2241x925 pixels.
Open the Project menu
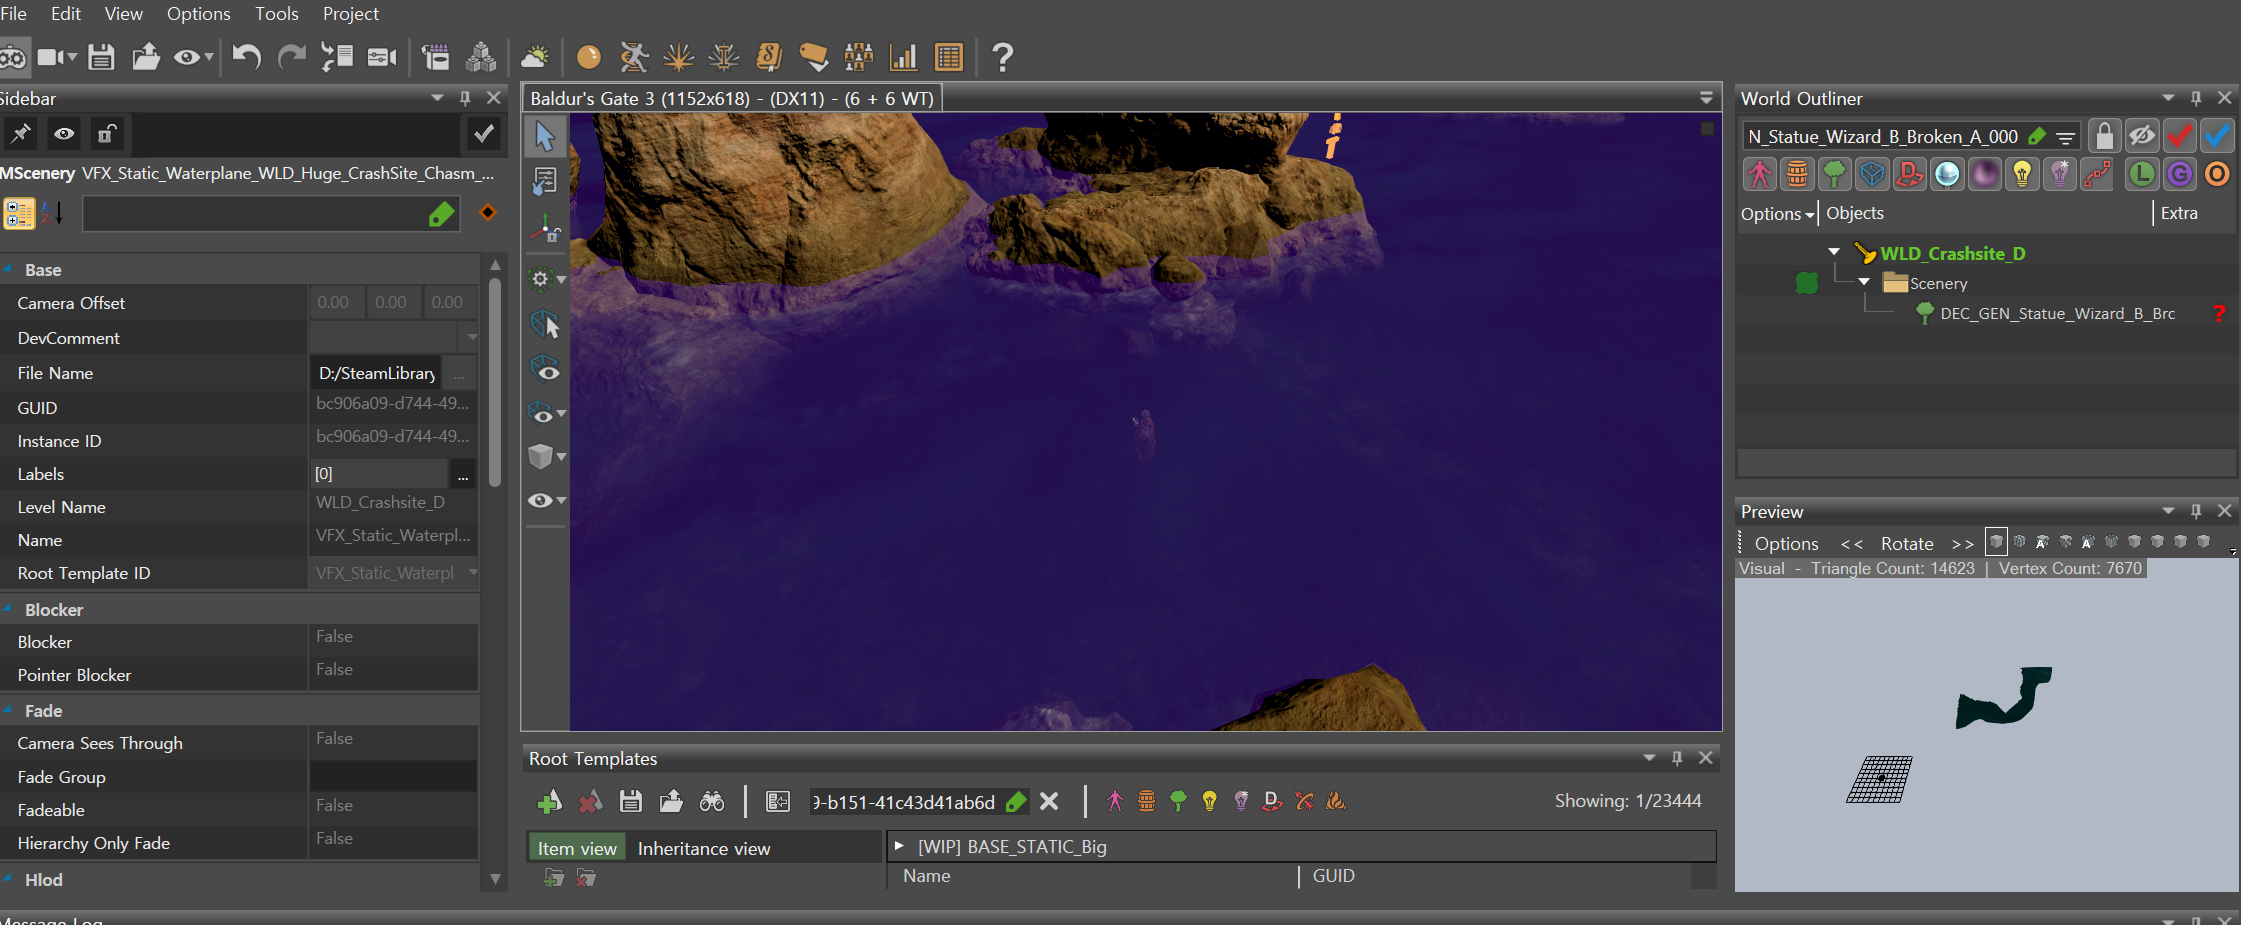[350, 13]
